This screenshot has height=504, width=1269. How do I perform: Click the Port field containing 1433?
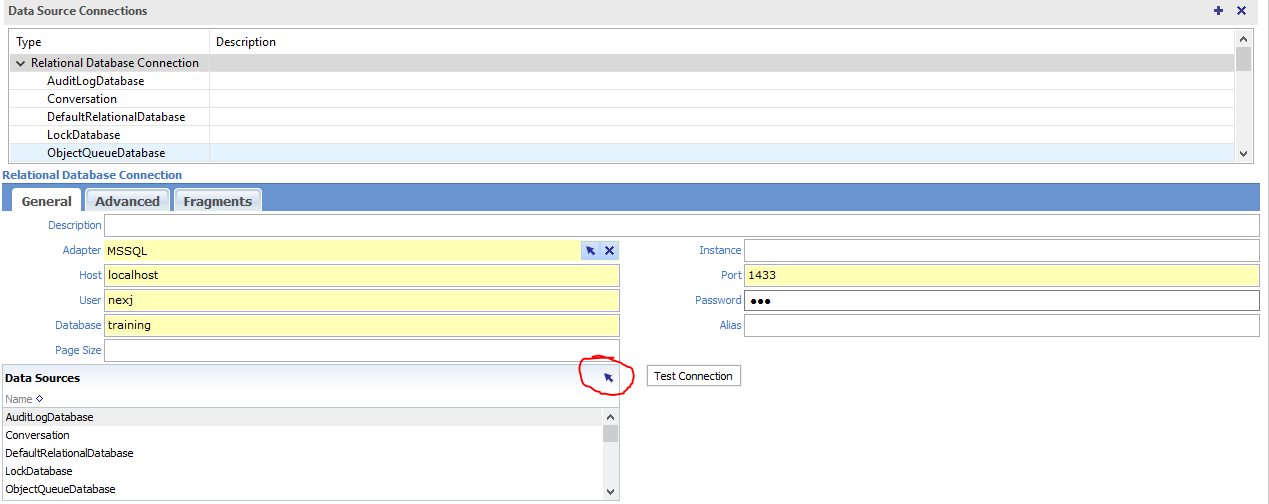click(x=1000, y=275)
